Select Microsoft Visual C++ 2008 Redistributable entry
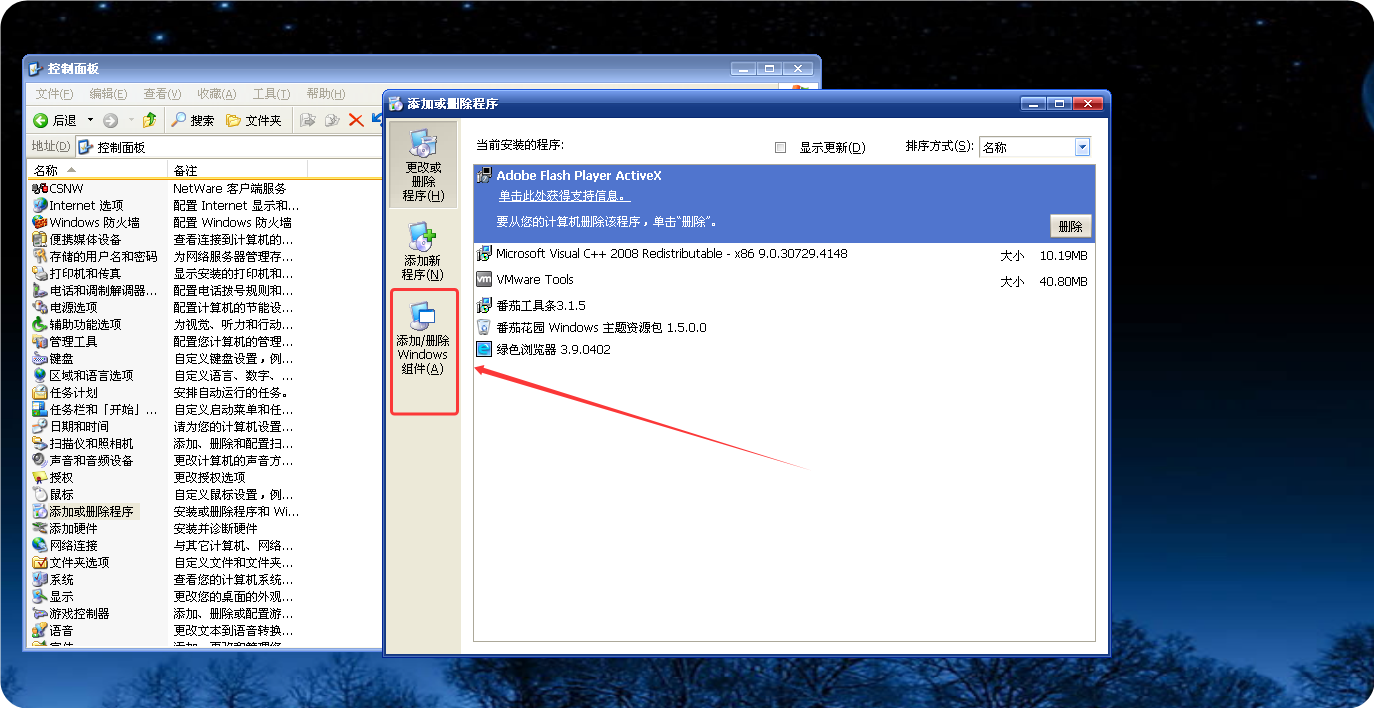 point(784,255)
